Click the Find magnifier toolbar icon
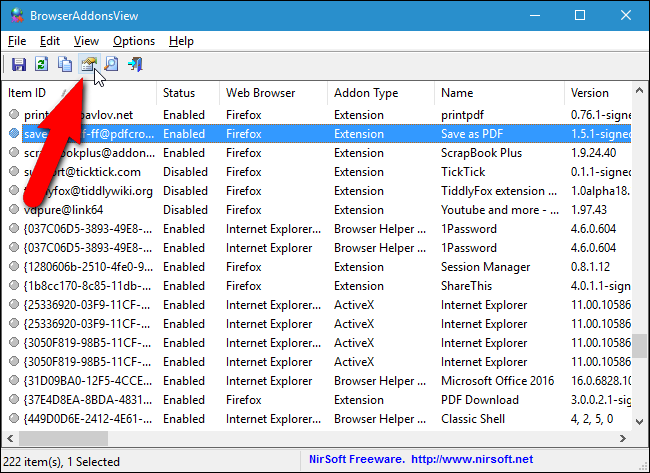650x473 pixels. tap(112, 64)
